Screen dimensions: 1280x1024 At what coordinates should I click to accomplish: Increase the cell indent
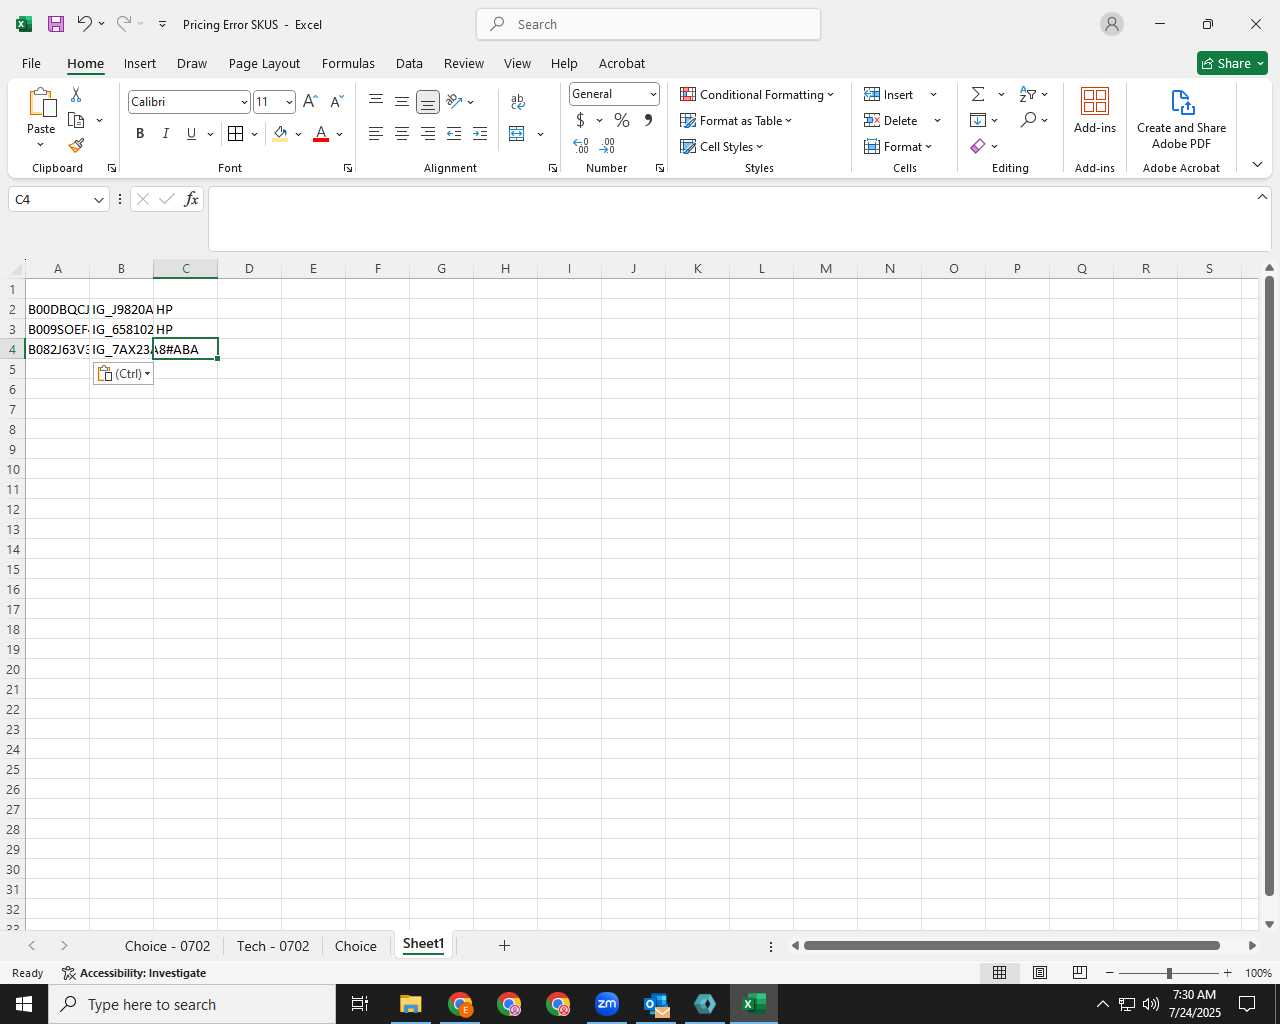(480, 134)
